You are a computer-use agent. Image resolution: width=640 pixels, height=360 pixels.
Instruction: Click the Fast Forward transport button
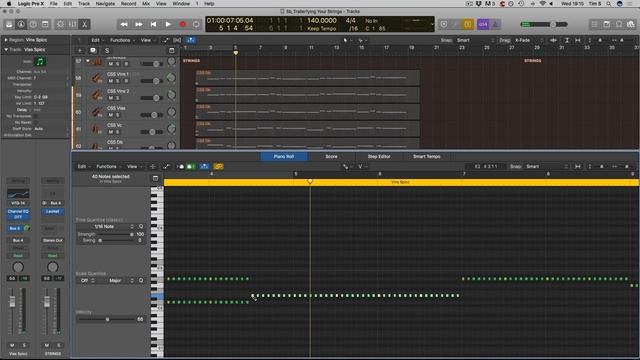pyautogui.click(x=139, y=24)
